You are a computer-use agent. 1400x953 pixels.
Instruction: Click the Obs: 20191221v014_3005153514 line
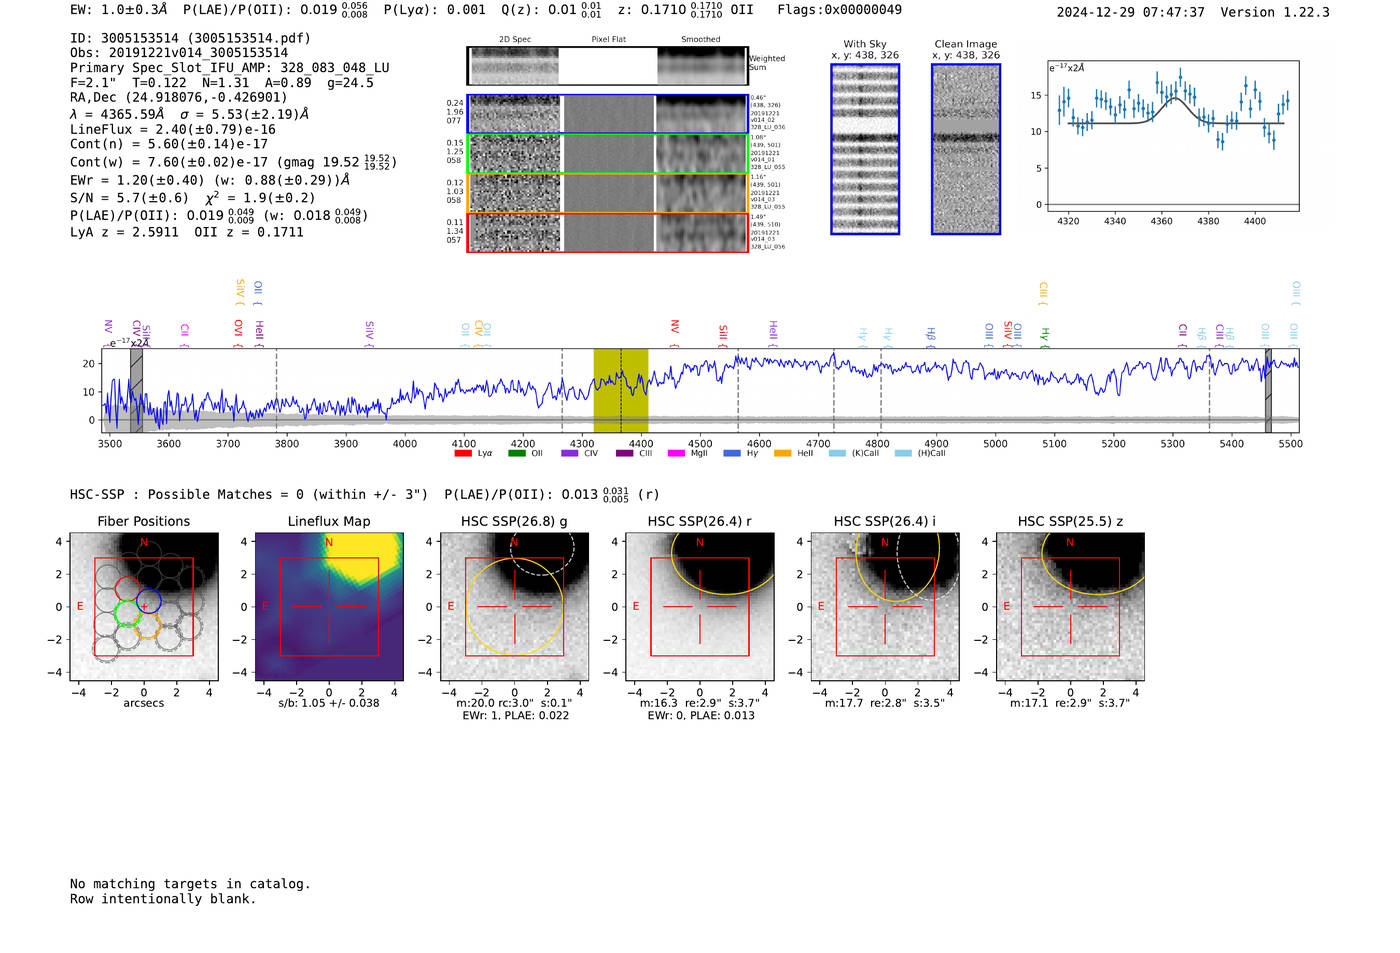pos(179,53)
